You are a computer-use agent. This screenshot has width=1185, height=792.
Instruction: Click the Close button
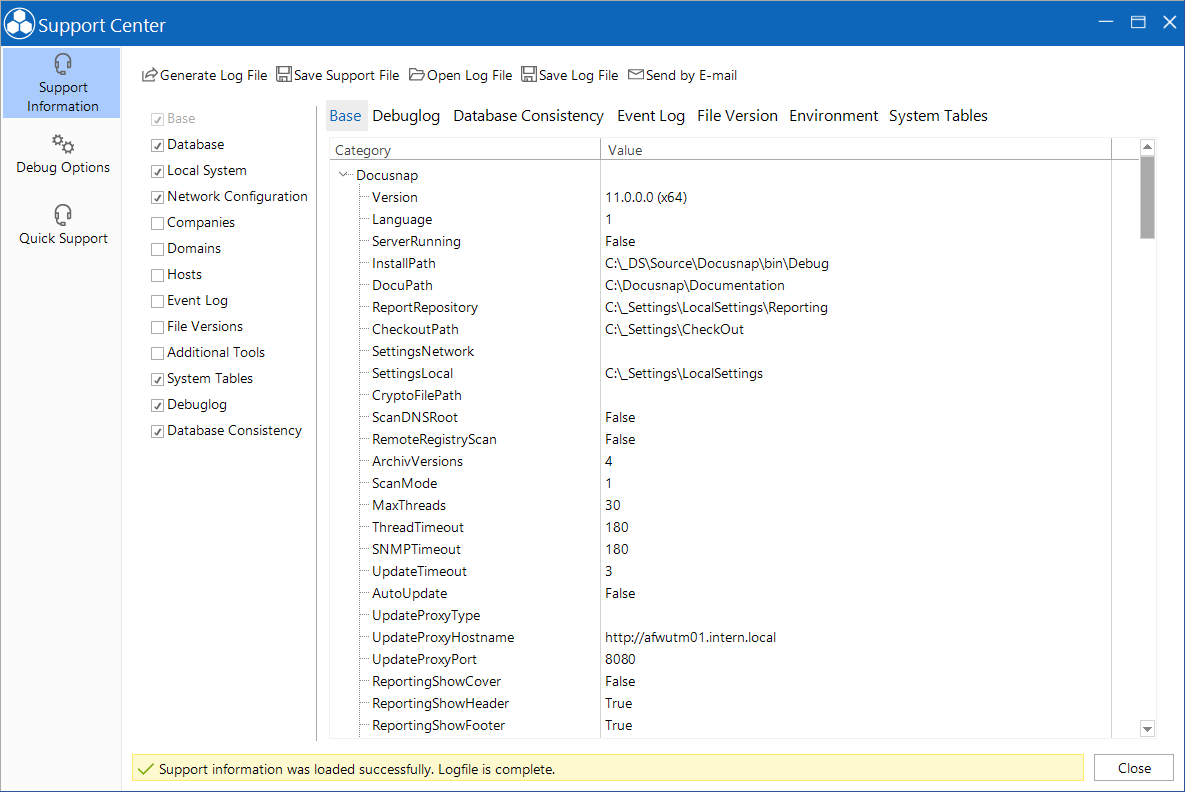[x=1134, y=768]
